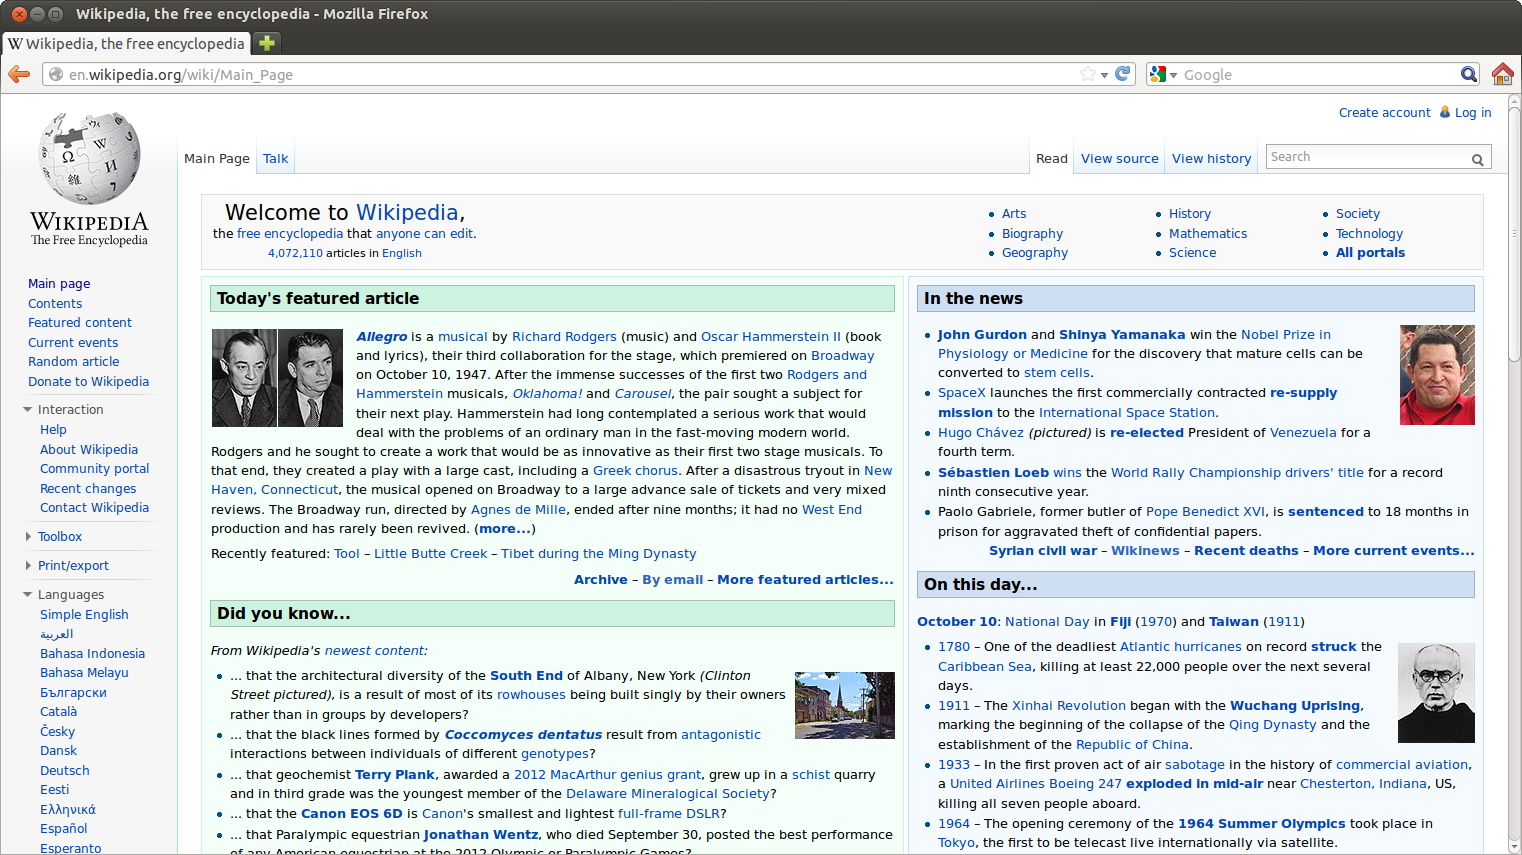The height and width of the screenshot is (855, 1522).
Task: Open a new tab with the plus button
Action: coord(266,43)
